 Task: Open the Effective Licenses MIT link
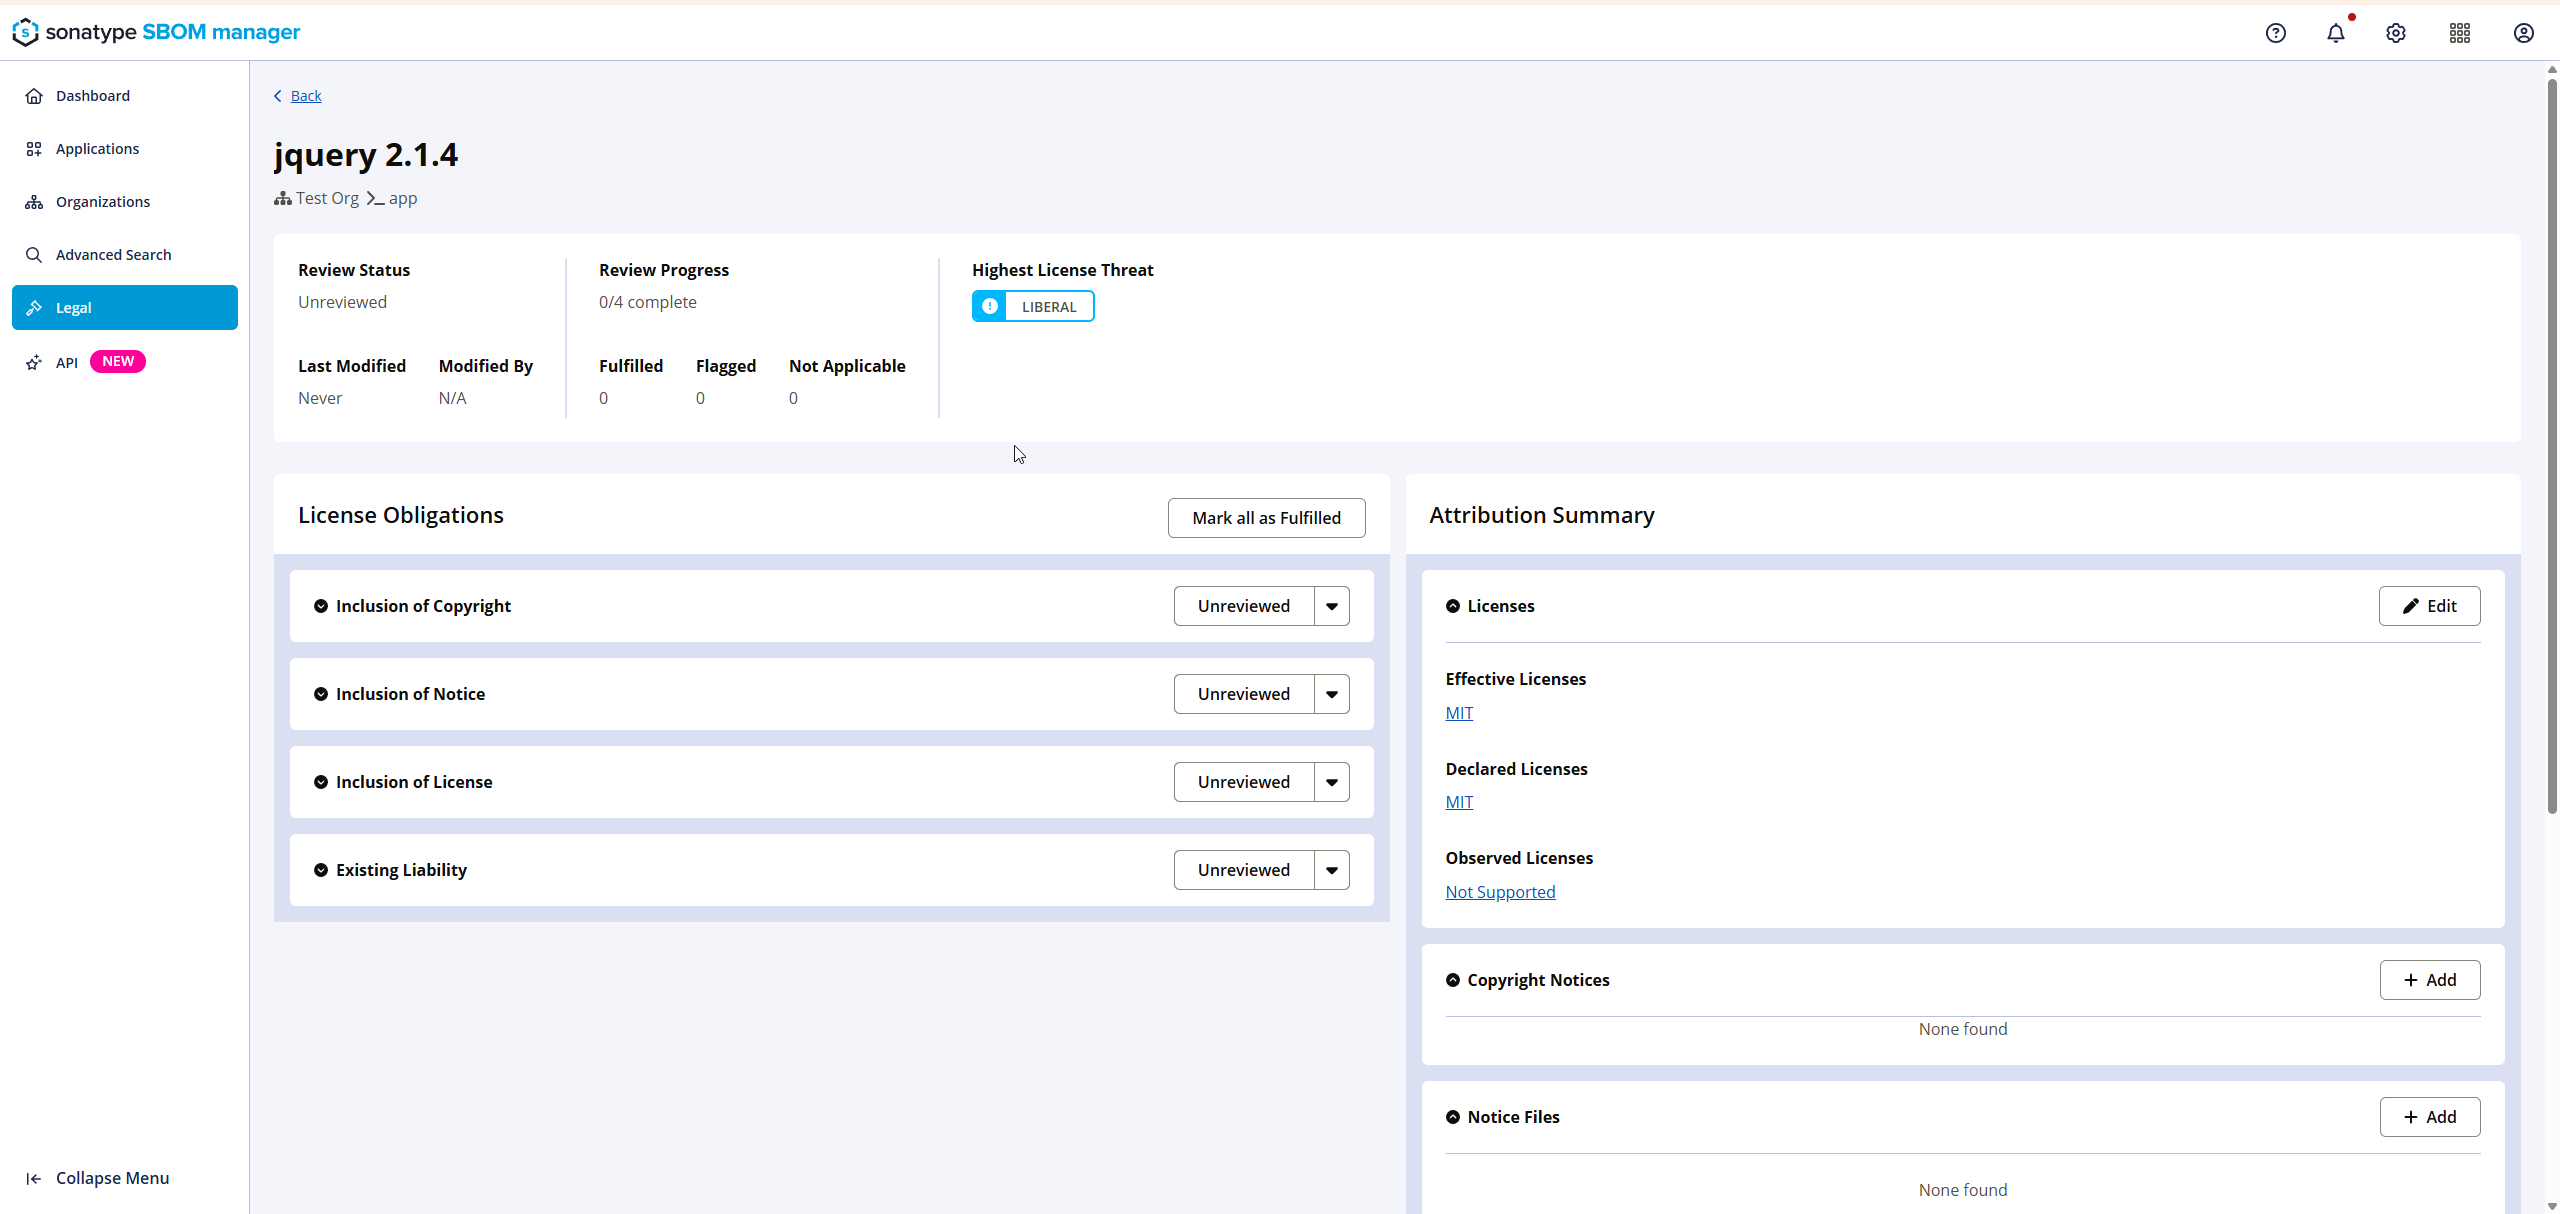pos(1459,713)
